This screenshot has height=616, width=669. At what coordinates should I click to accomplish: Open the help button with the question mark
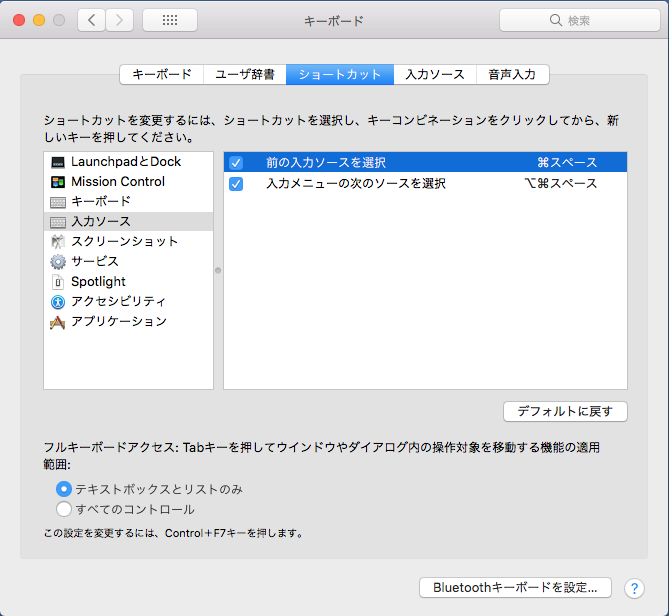click(634, 589)
